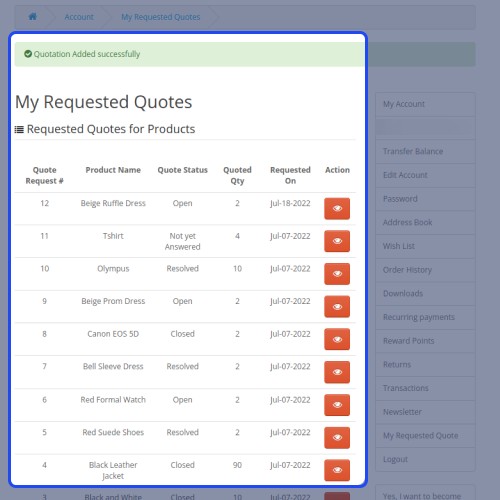The width and height of the screenshot is (500, 500).
Task: Open My Requested Quotes breadcrumb
Action: tap(161, 17)
